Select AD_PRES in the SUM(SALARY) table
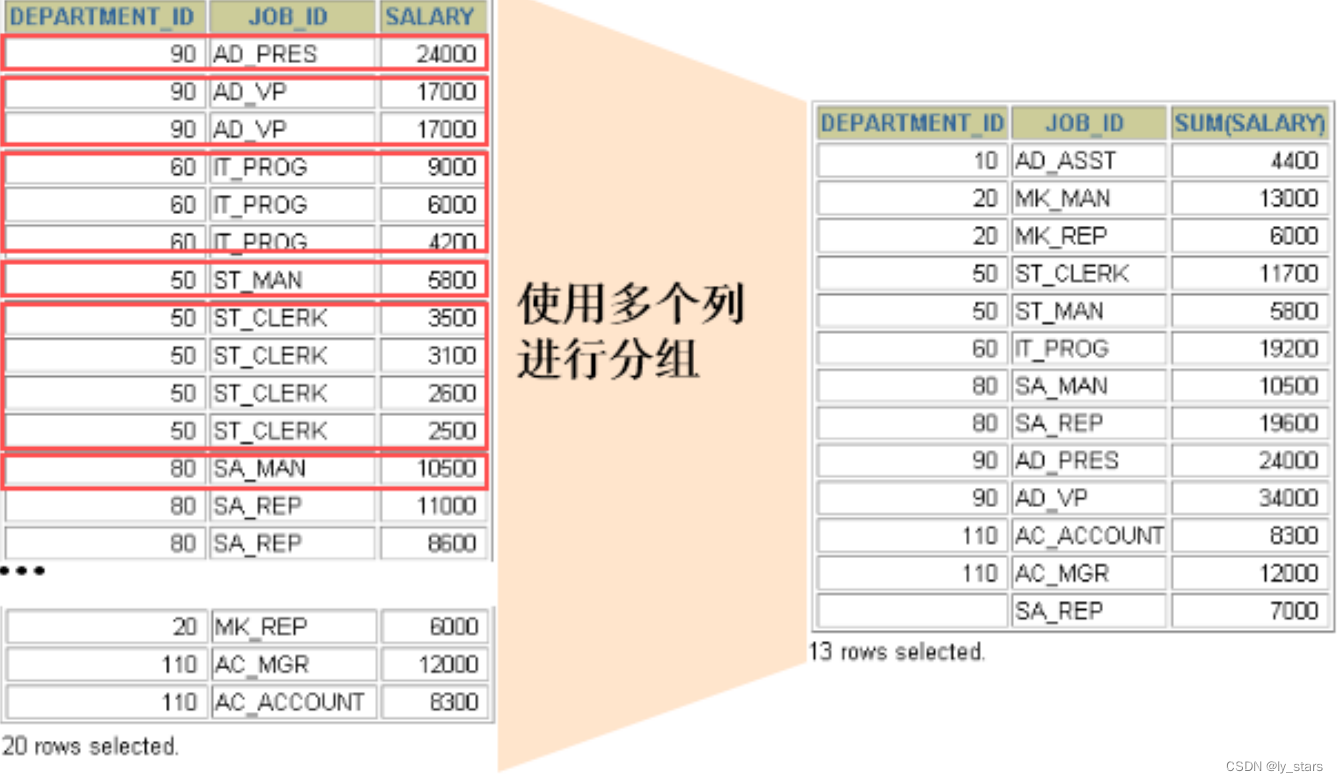 point(1088,461)
